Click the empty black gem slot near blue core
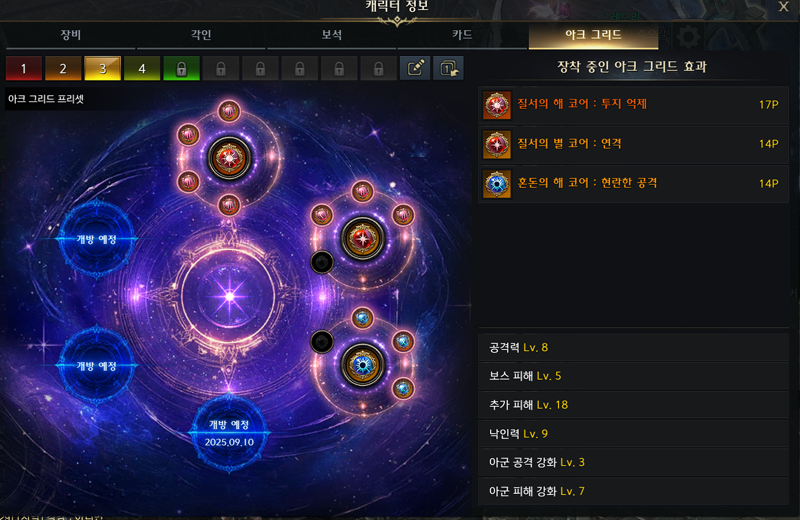 [322, 341]
